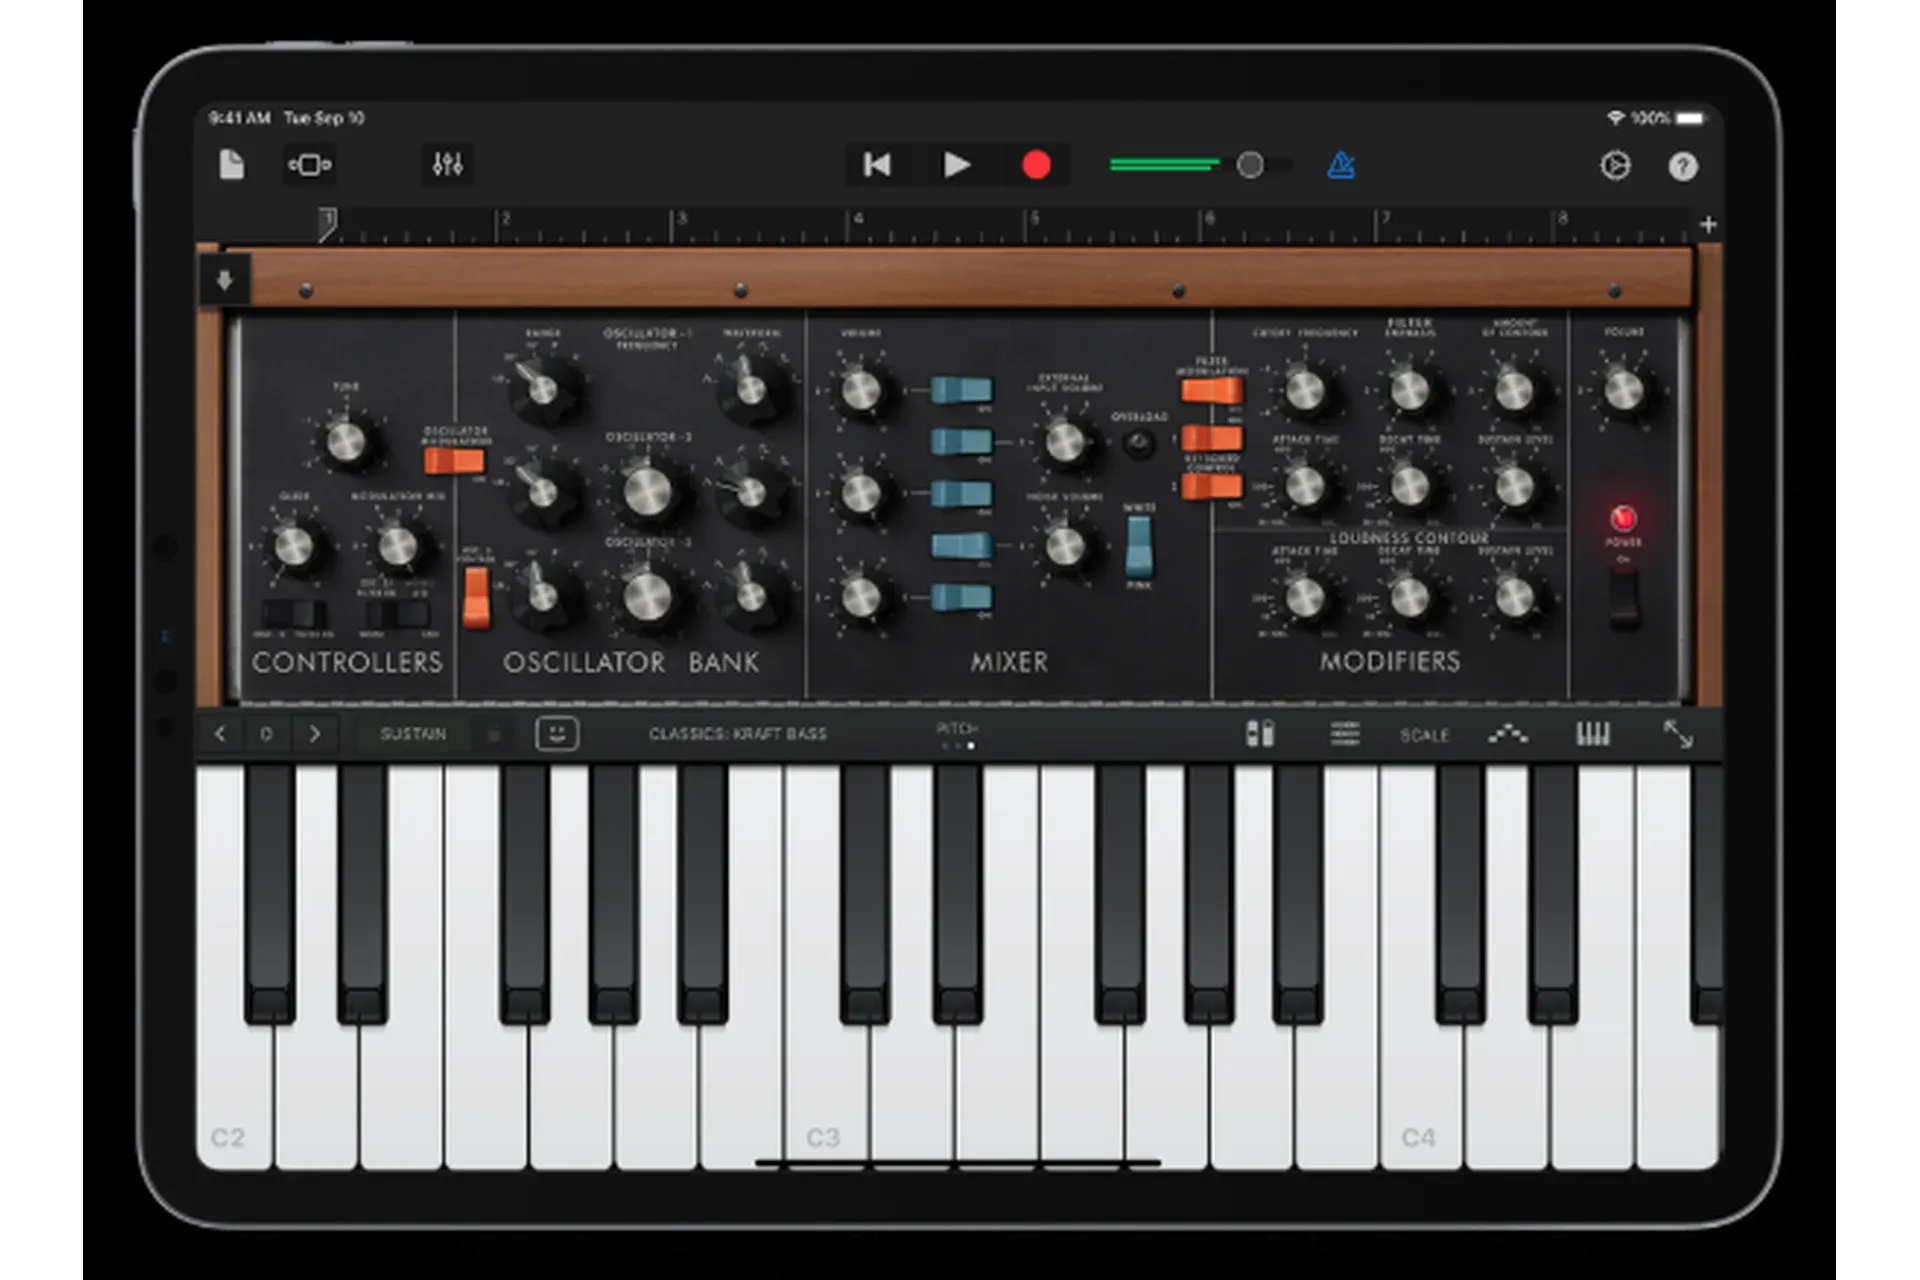Open the help question mark icon

click(1683, 166)
